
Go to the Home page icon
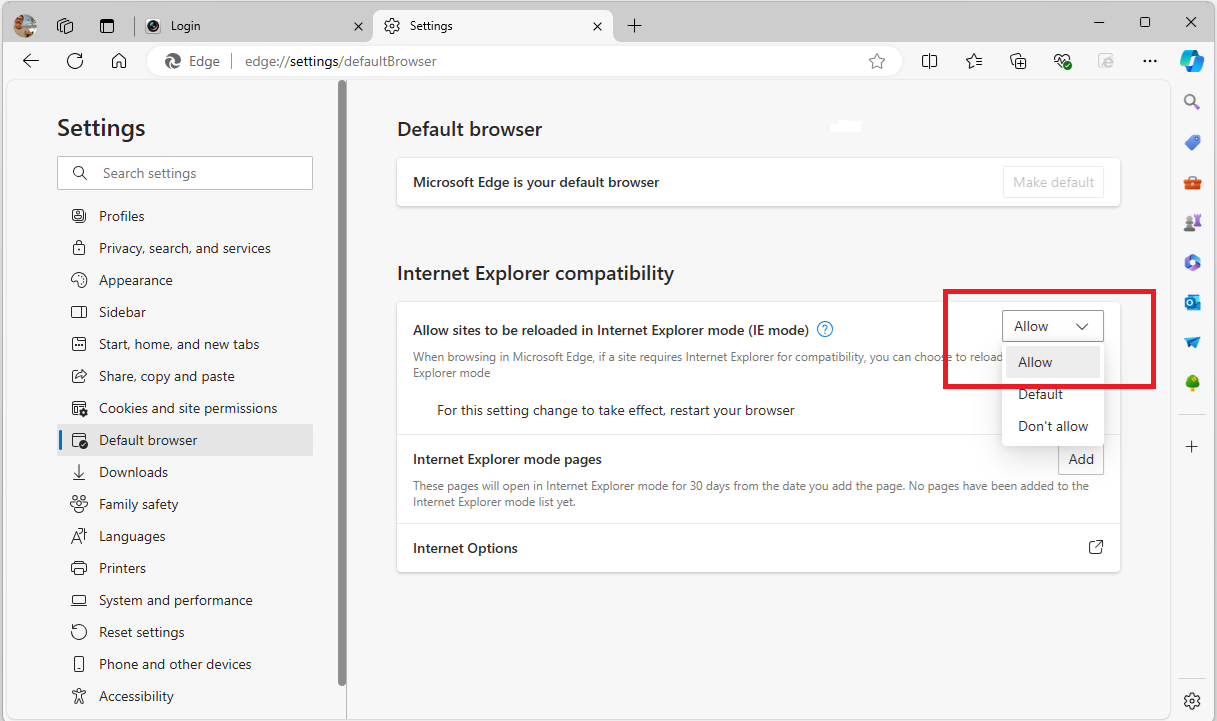pyautogui.click(x=119, y=61)
